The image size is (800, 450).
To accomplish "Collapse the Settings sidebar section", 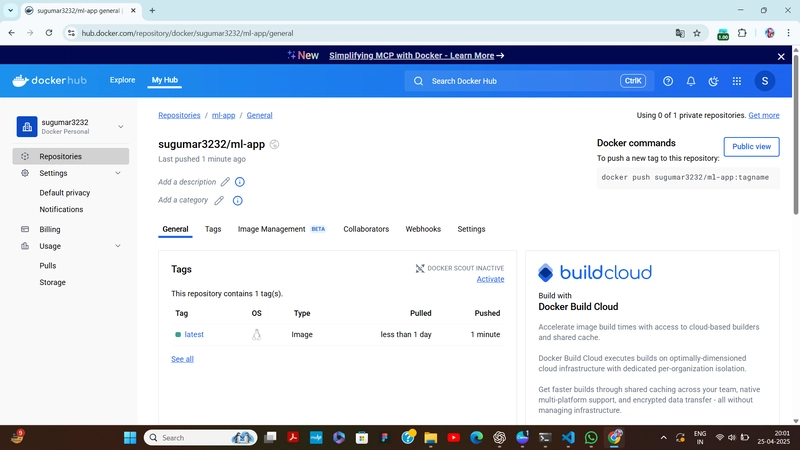I will tap(118, 173).
